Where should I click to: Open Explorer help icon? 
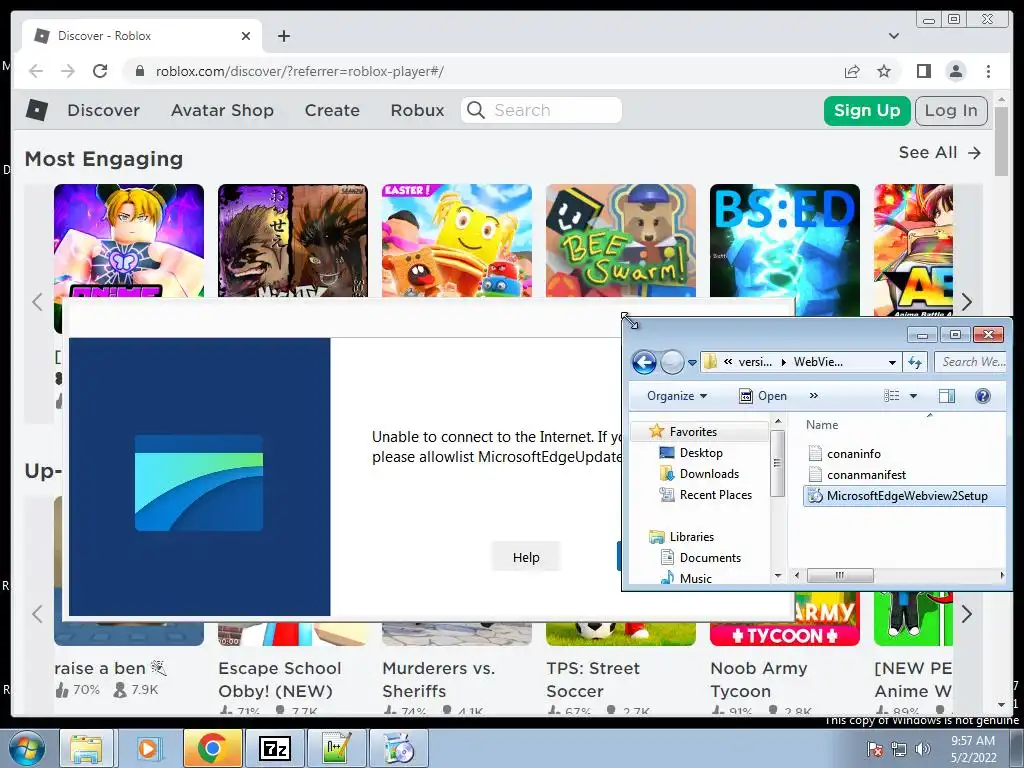[x=982, y=396]
